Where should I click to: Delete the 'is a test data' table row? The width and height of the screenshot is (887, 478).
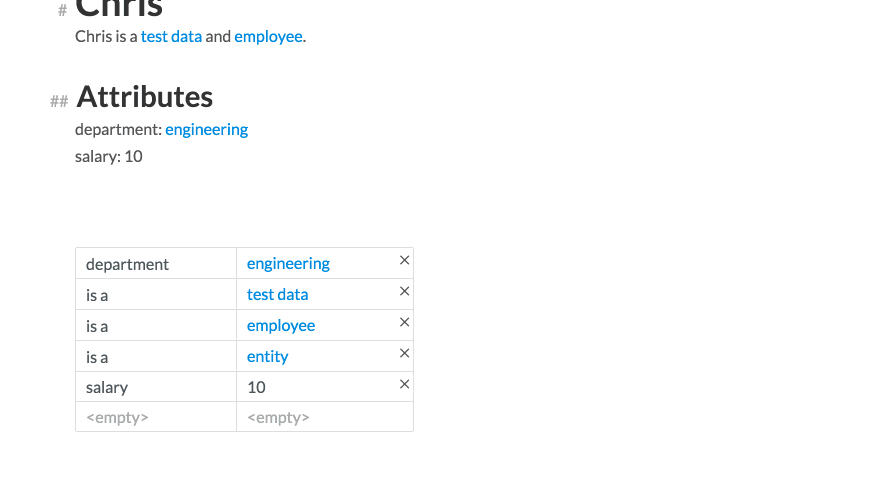[x=405, y=291]
